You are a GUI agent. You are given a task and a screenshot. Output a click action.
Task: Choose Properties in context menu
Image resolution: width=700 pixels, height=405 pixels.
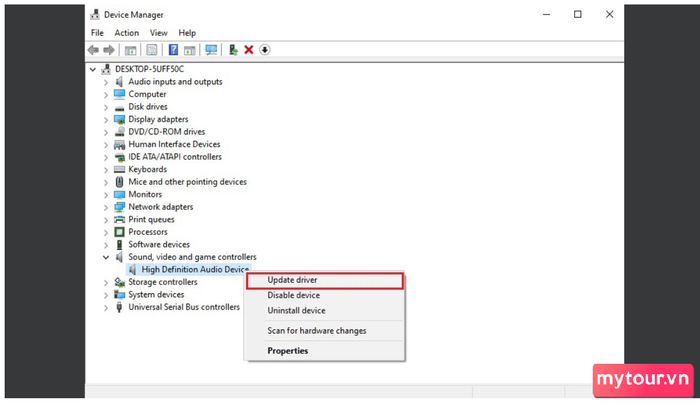click(325, 351)
